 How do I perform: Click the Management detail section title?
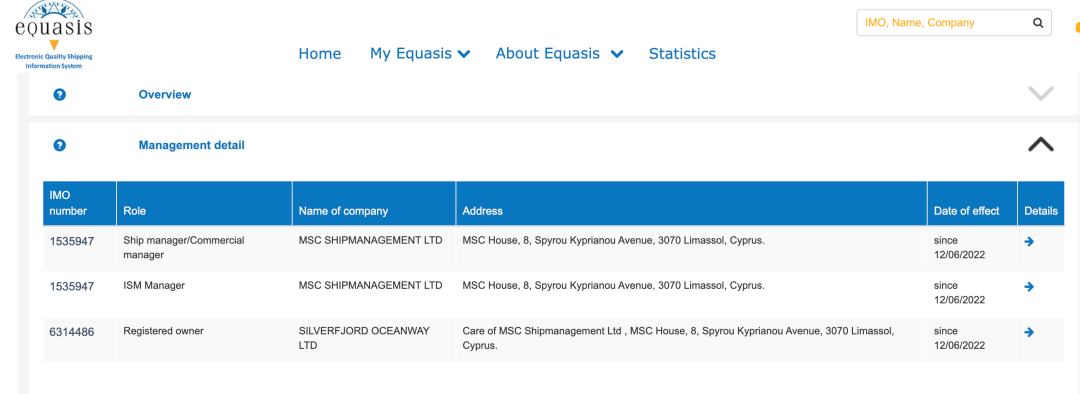pyautogui.click(x=191, y=145)
